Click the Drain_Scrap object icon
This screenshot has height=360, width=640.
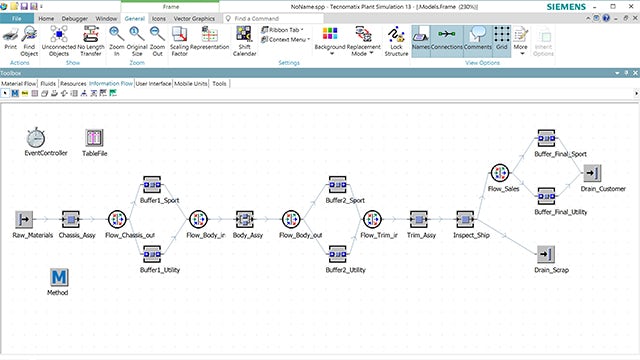coord(546,254)
